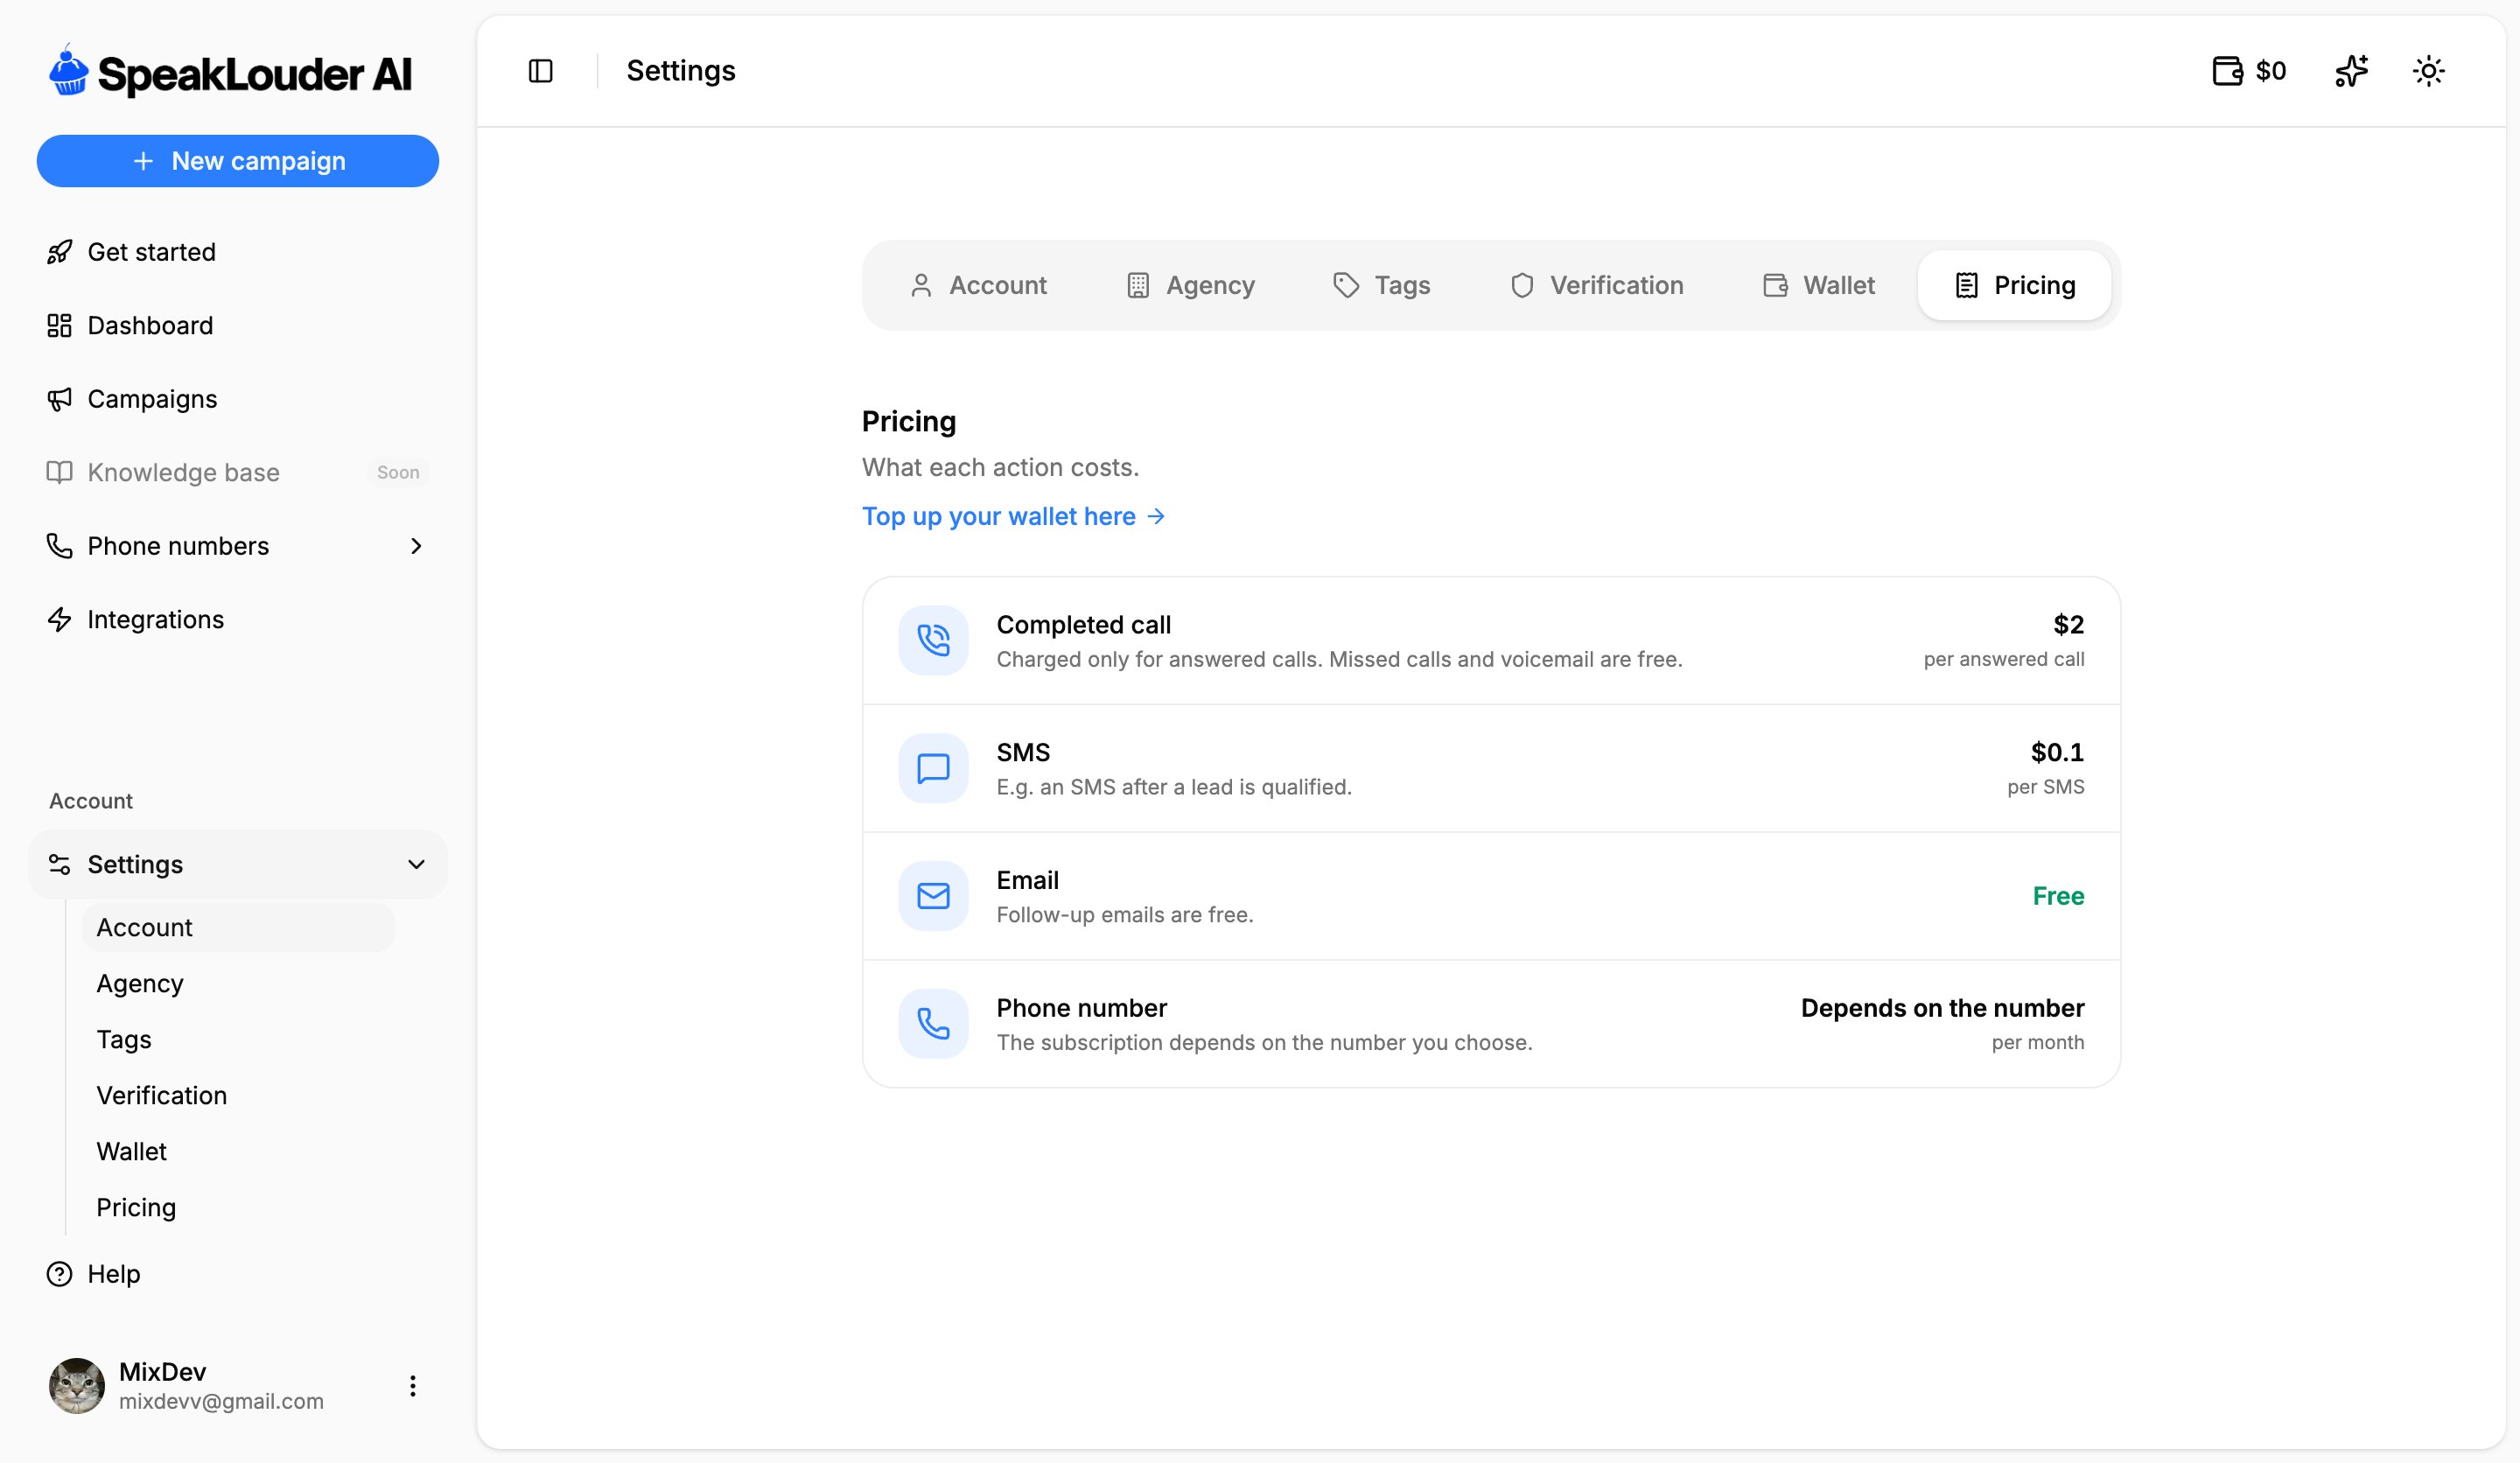This screenshot has height=1463, width=2520.
Task: Click the $0.1 per SMS price
Action: pos(2057,753)
